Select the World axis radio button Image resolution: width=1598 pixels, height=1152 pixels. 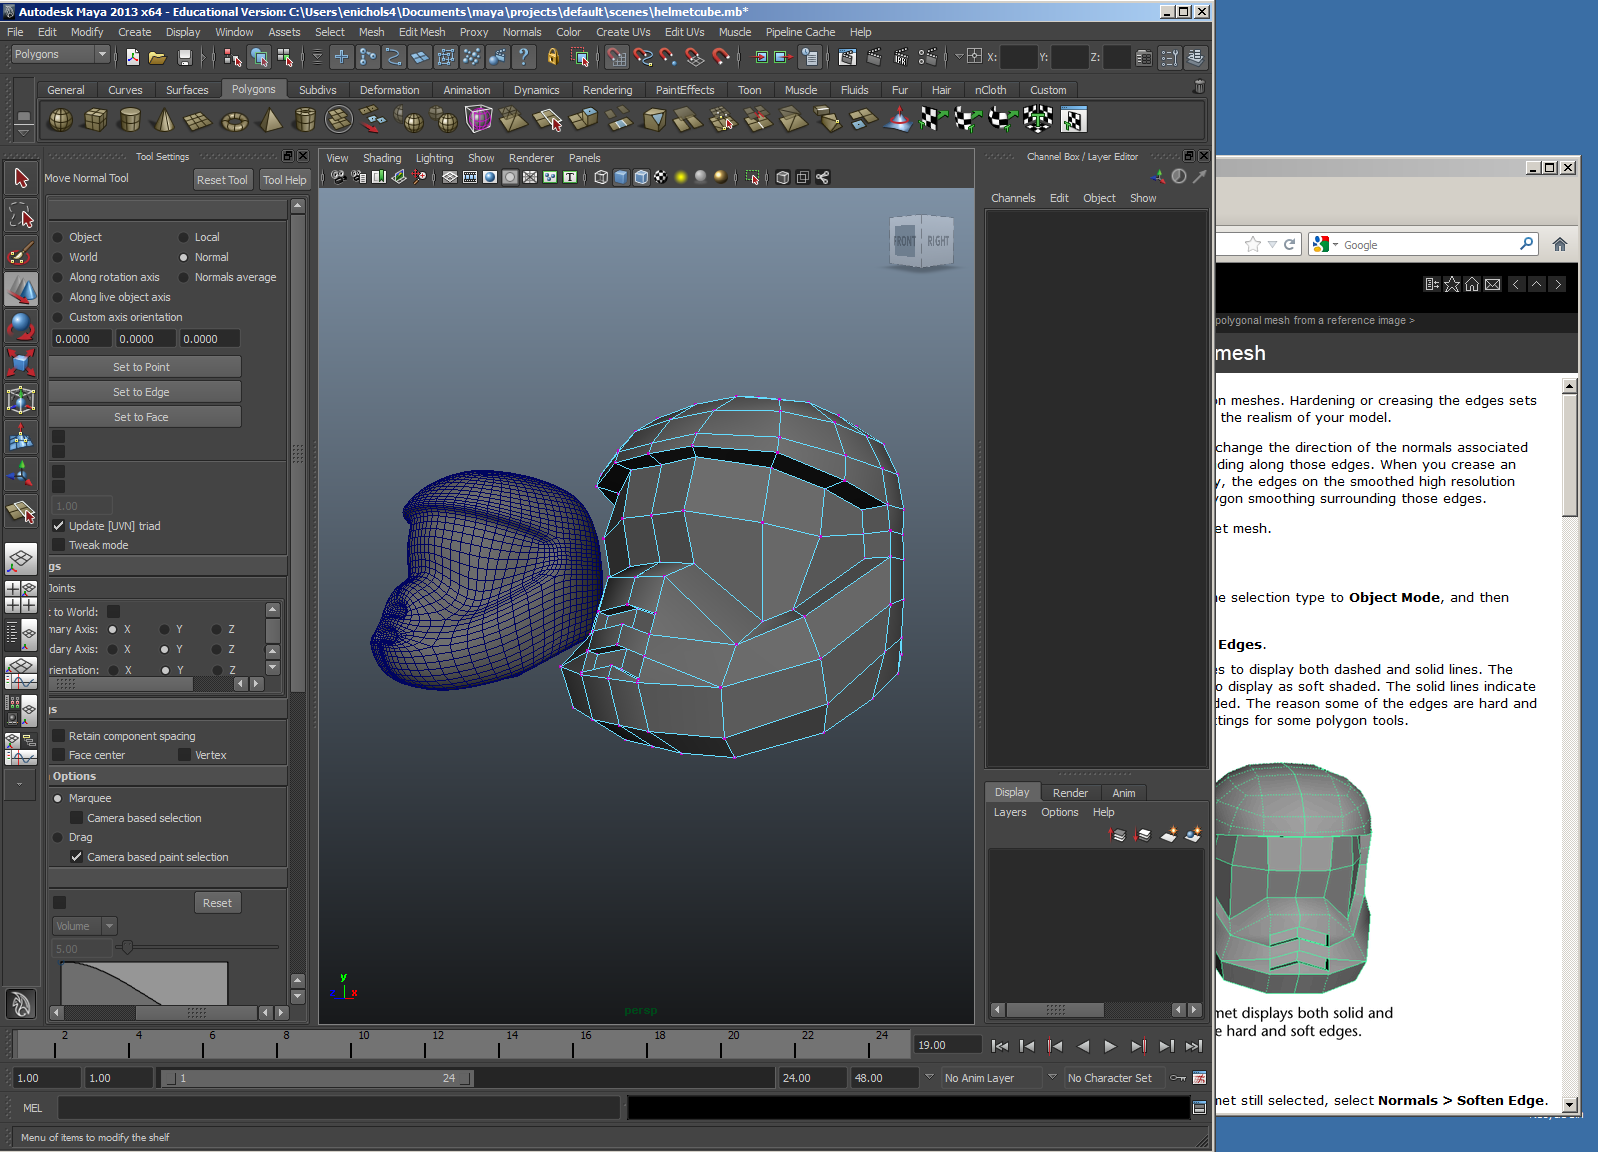[x=58, y=257]
